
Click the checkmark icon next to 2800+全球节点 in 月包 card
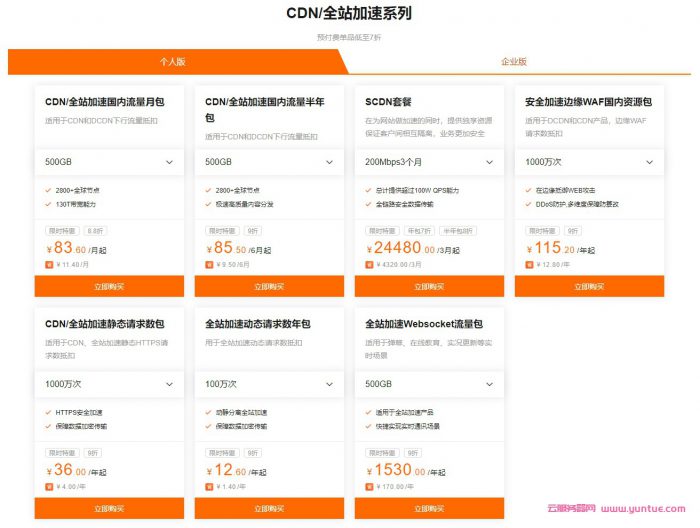(50, 189)
